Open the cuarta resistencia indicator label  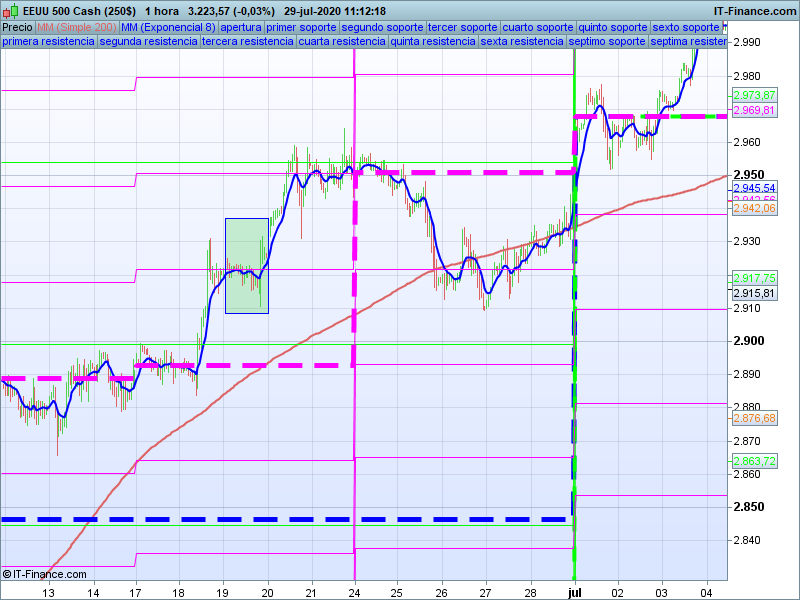(342, 41)
